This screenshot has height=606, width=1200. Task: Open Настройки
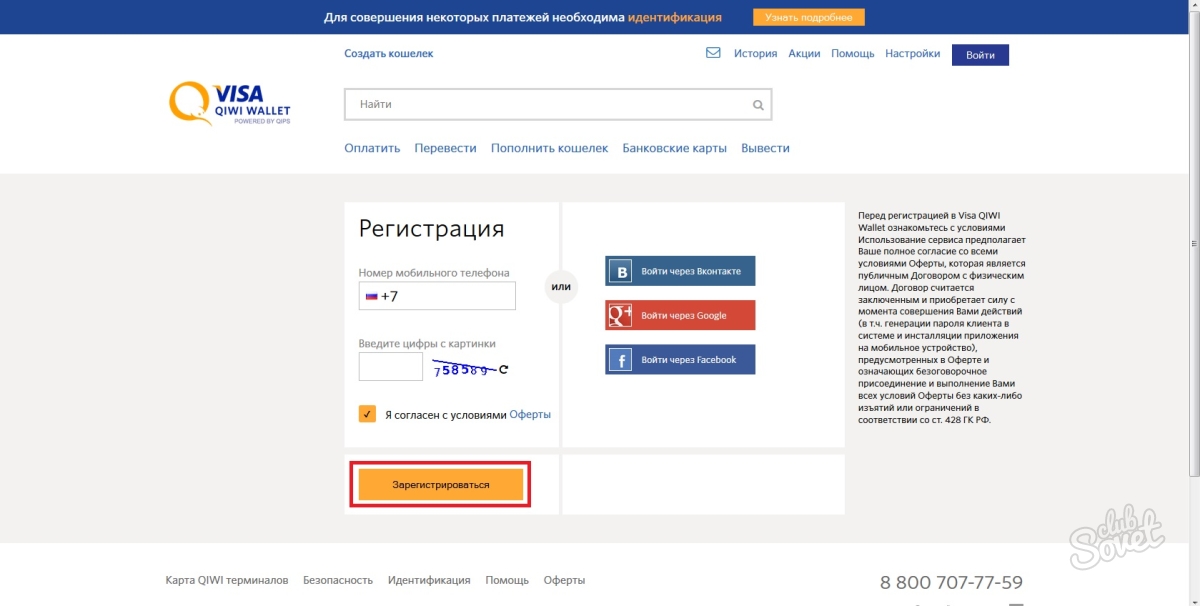(x=913, y=54)
